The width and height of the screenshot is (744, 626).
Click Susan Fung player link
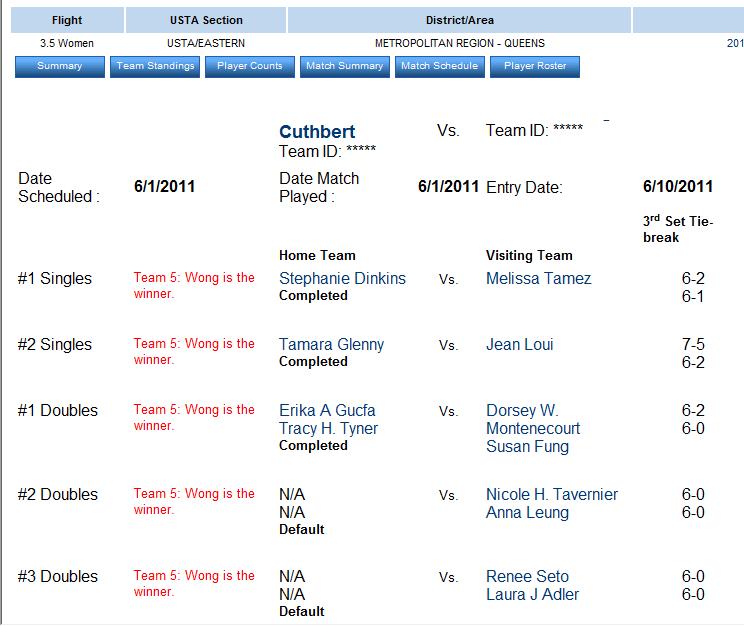527,447
